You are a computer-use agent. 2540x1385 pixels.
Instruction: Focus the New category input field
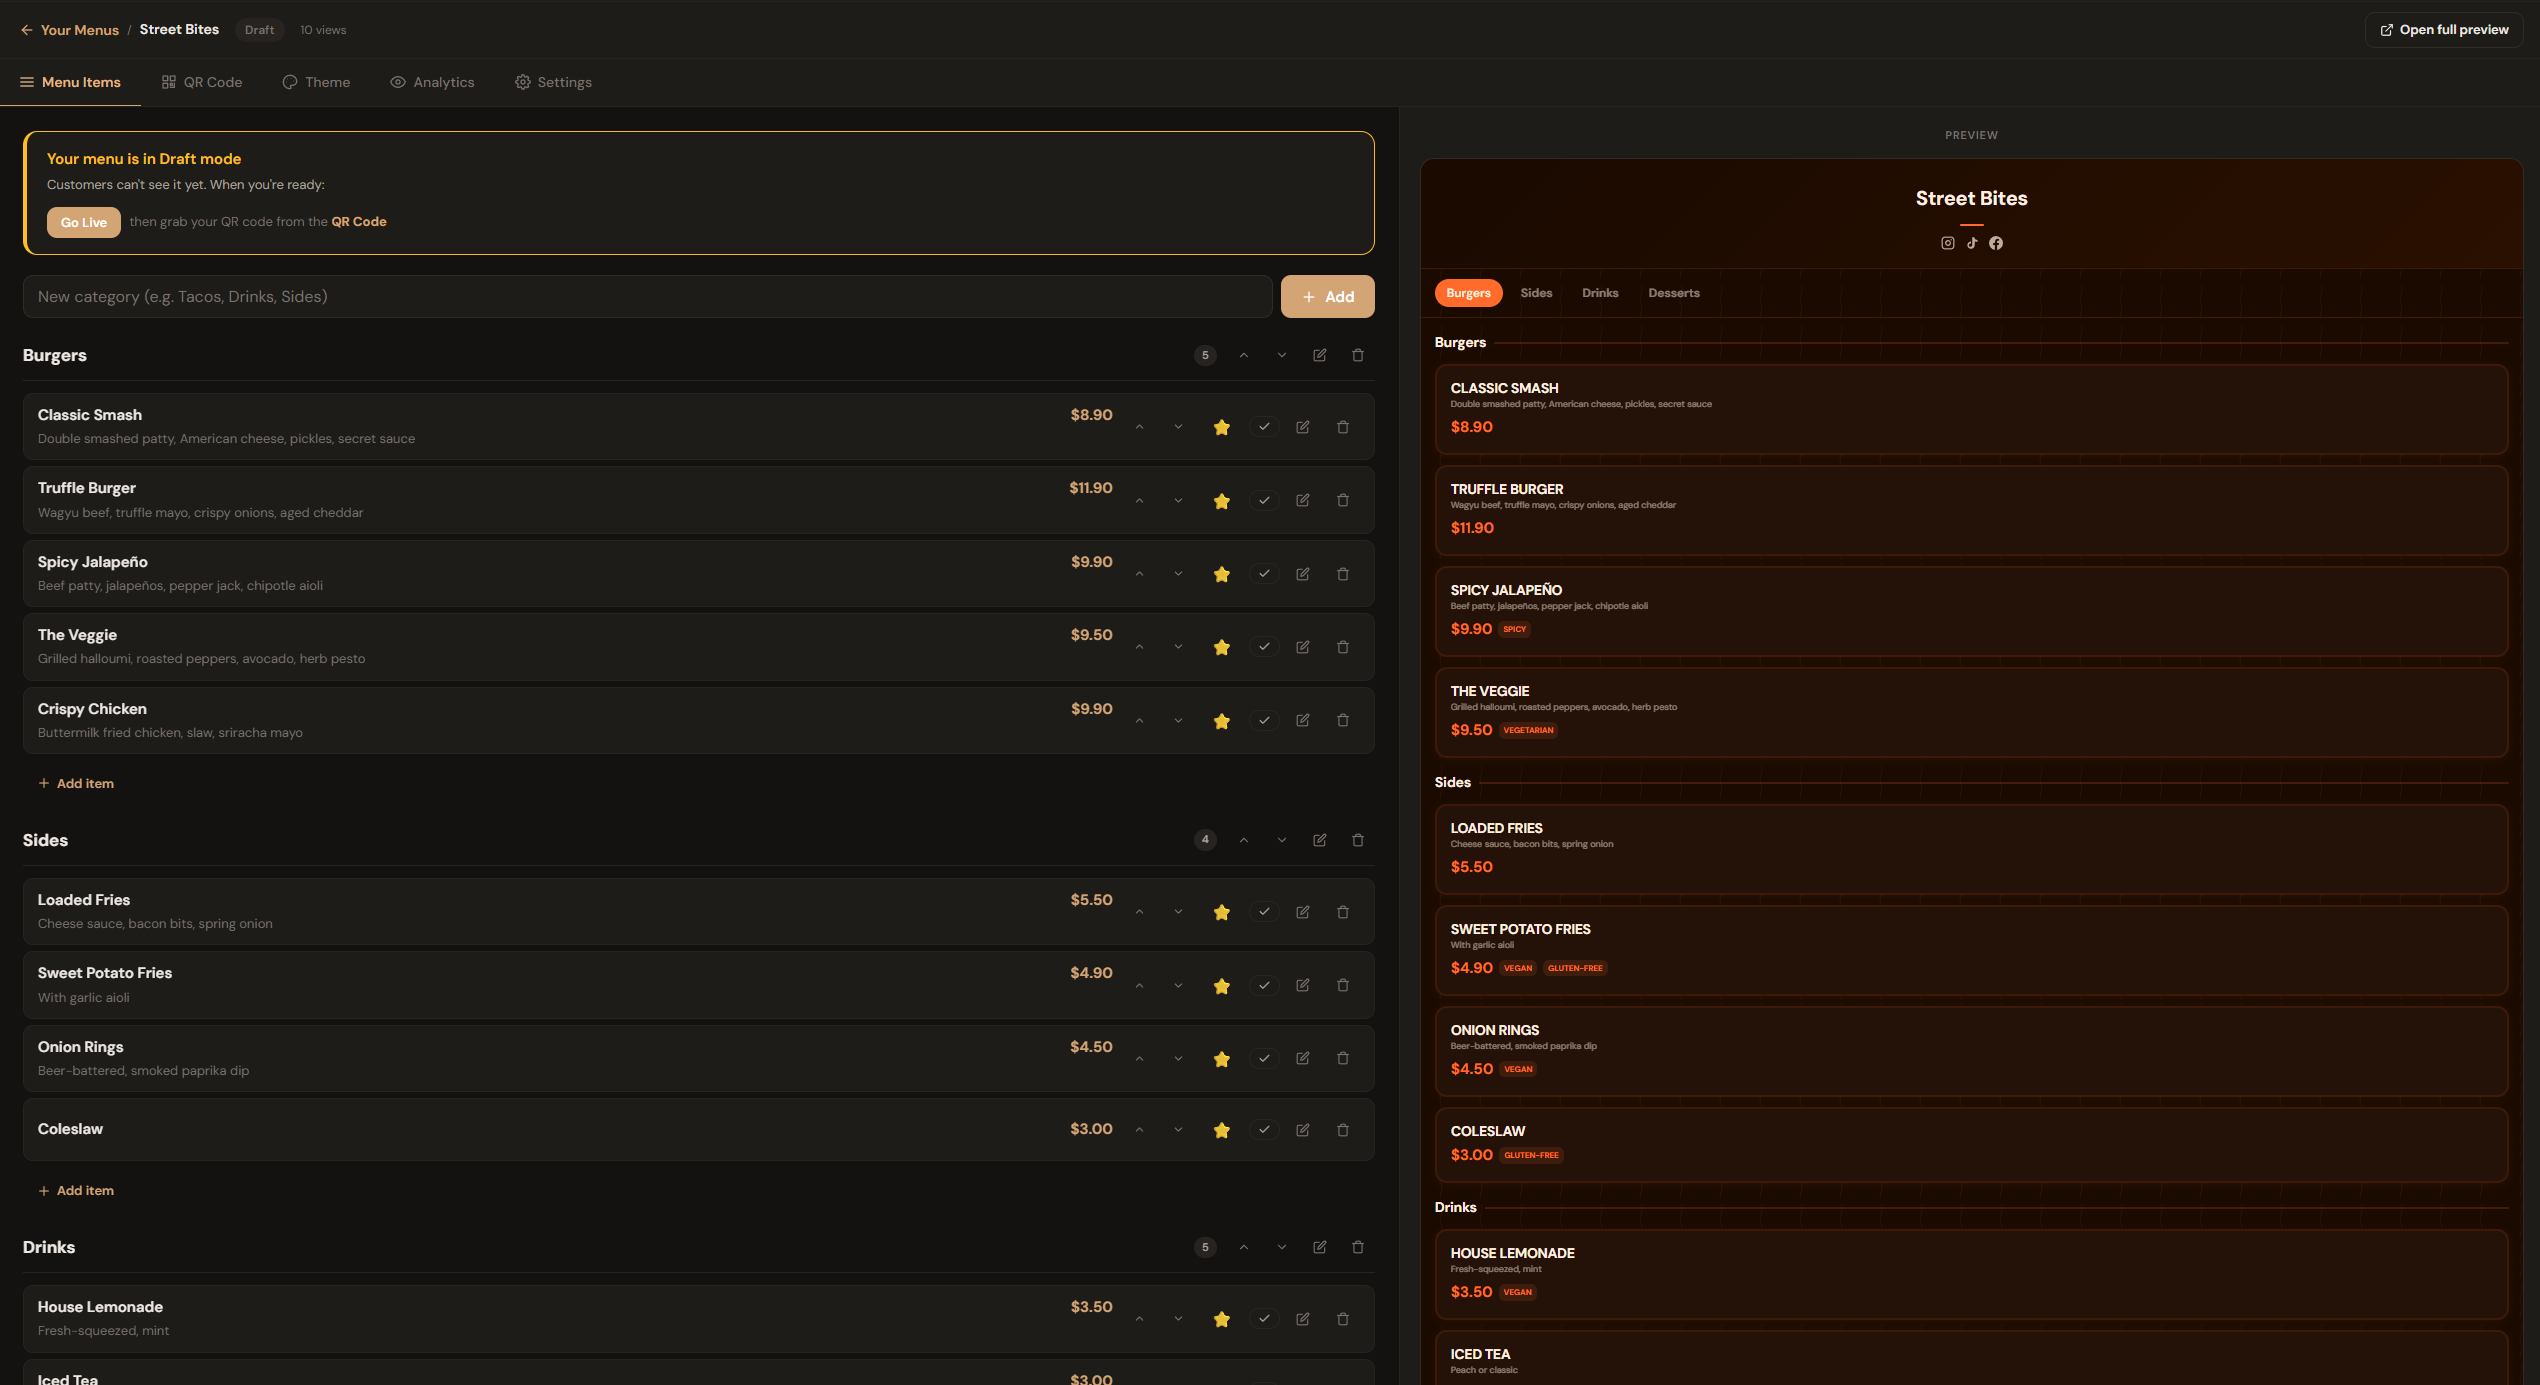point(647,297)
